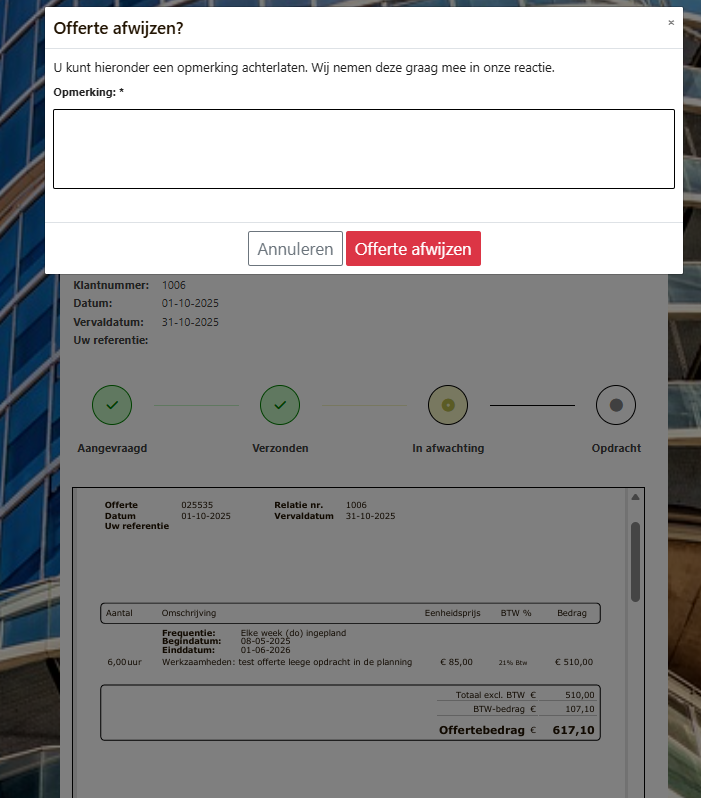Click the Eenheidsprijs column header
This screenshot has height=798, width=701.
coord(453,613)
